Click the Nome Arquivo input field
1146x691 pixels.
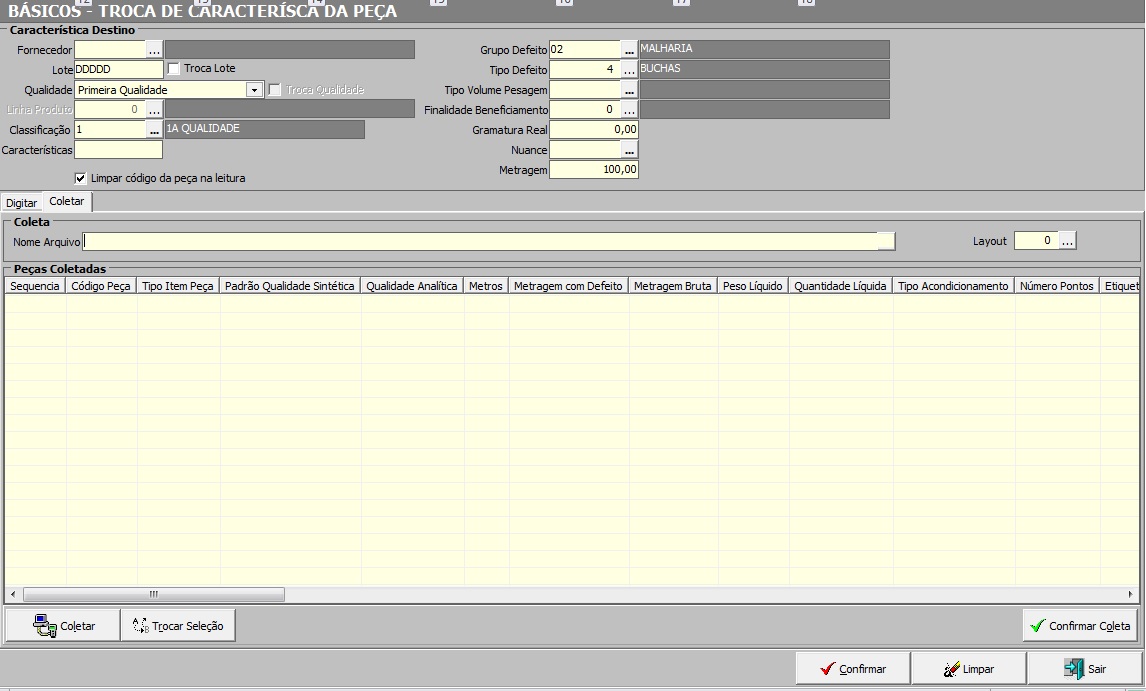480,241
